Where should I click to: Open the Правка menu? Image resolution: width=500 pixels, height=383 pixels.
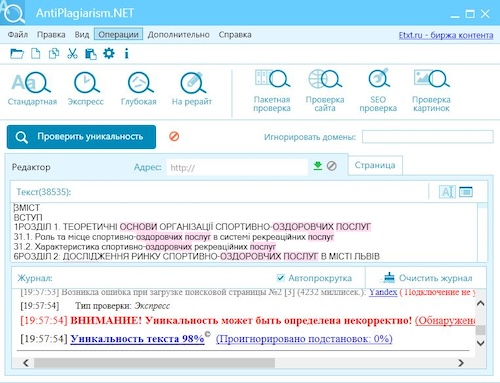click(x=51, y=35)
